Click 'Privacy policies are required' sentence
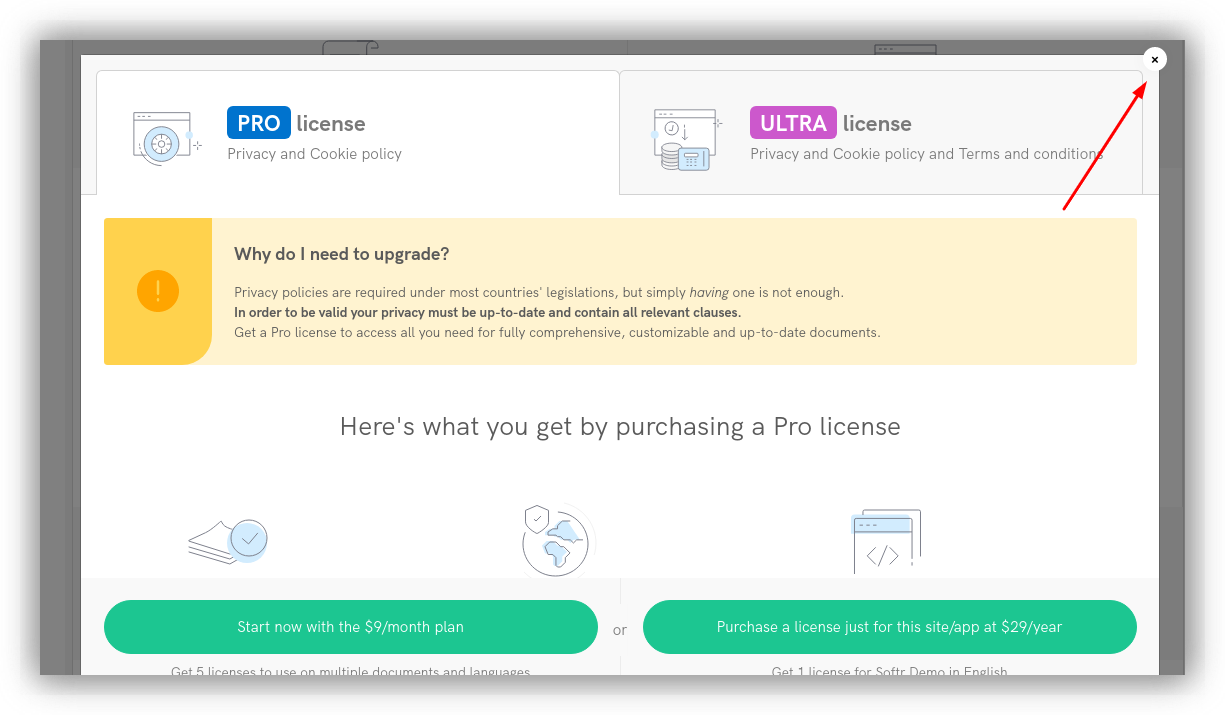Screen dimensions: 1225x715 (x=539, y=292)
